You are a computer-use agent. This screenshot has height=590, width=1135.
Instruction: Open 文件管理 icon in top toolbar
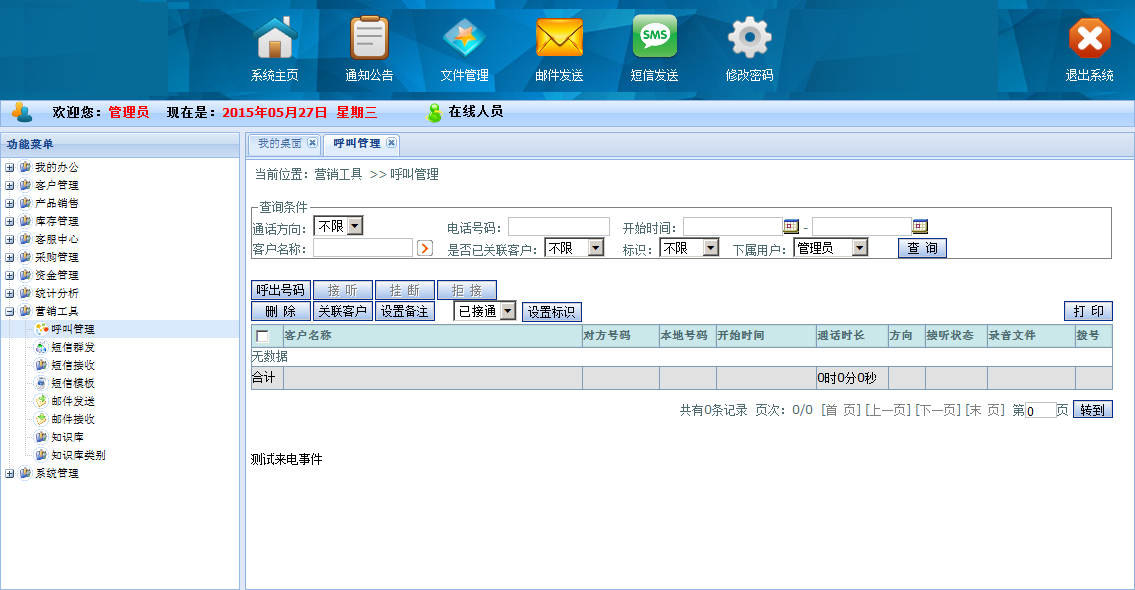click(464, 40)
